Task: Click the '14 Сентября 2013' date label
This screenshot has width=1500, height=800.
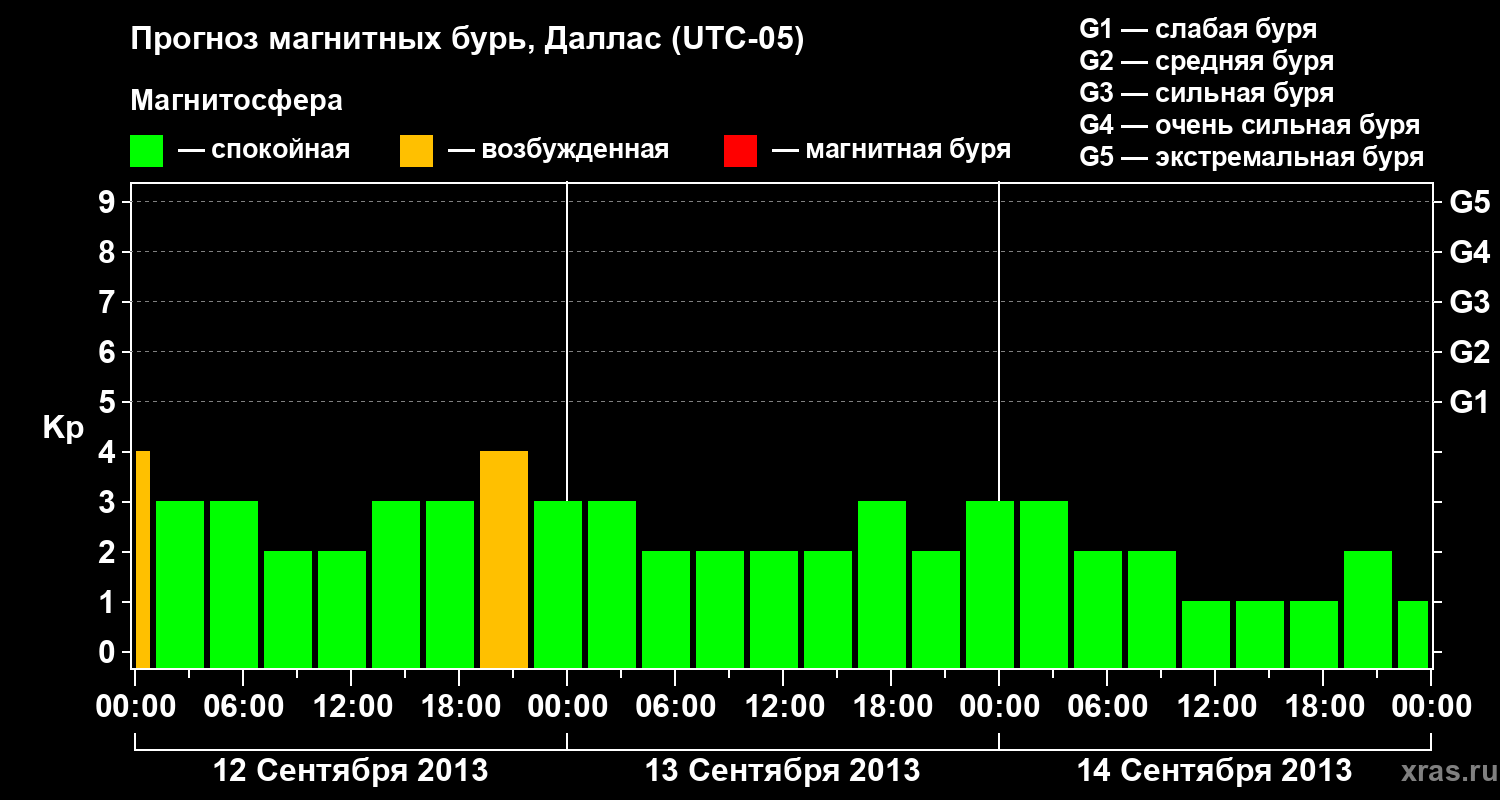Action: coord(1214,771)
